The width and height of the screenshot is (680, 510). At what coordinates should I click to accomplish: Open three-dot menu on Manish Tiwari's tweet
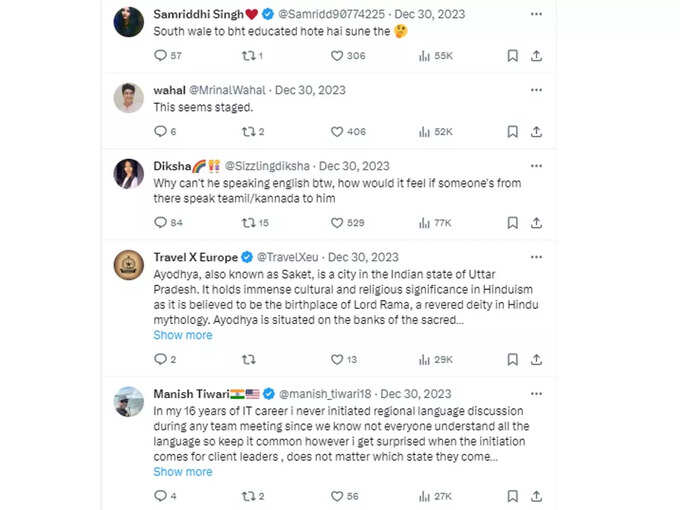click(536, 394)
